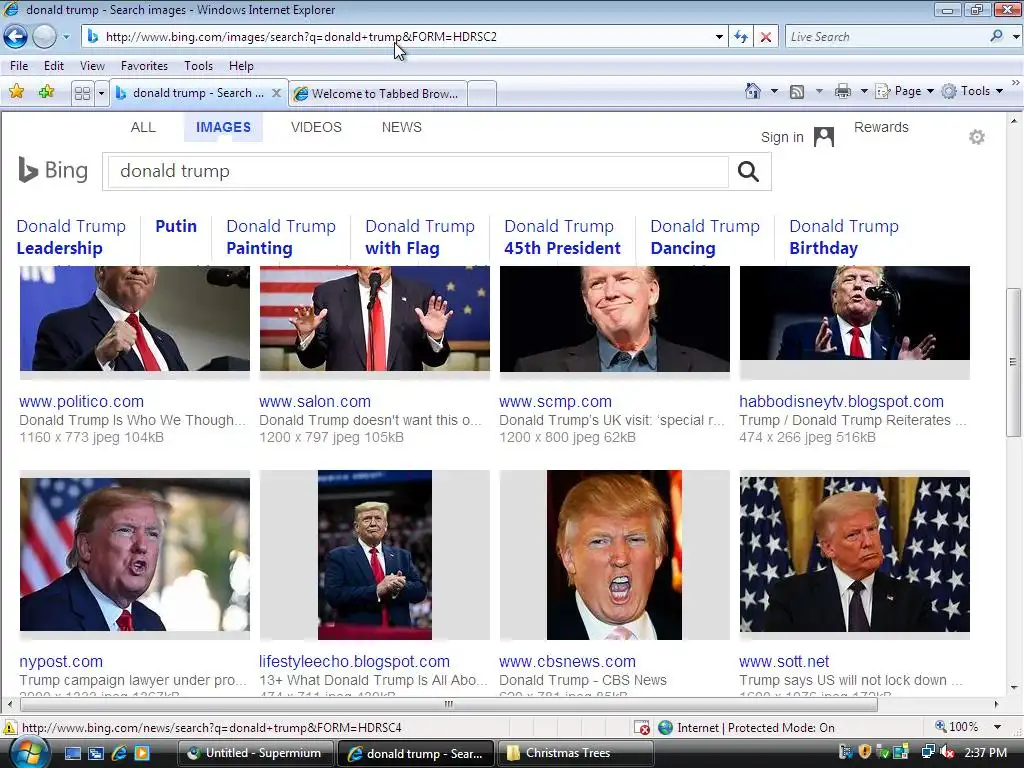Image resolution: width=1024 pixels, height=768 pixels.
Task: Open a new blank tab button
Action: [x=482, y=93]
